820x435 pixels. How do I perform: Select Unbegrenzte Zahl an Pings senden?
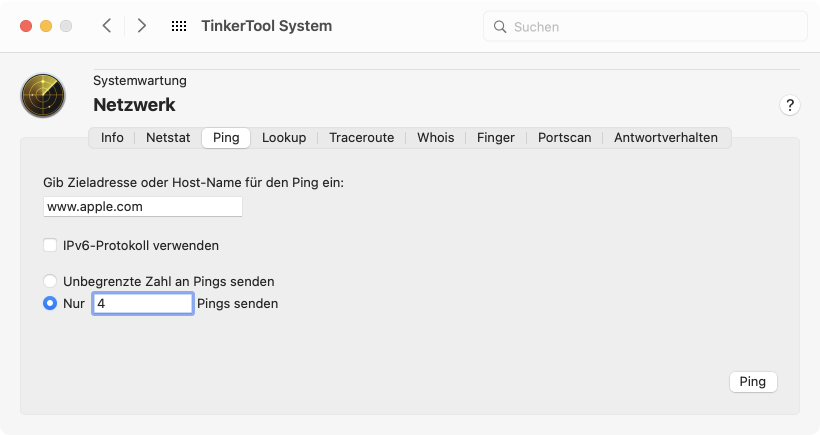coord(50,281)
